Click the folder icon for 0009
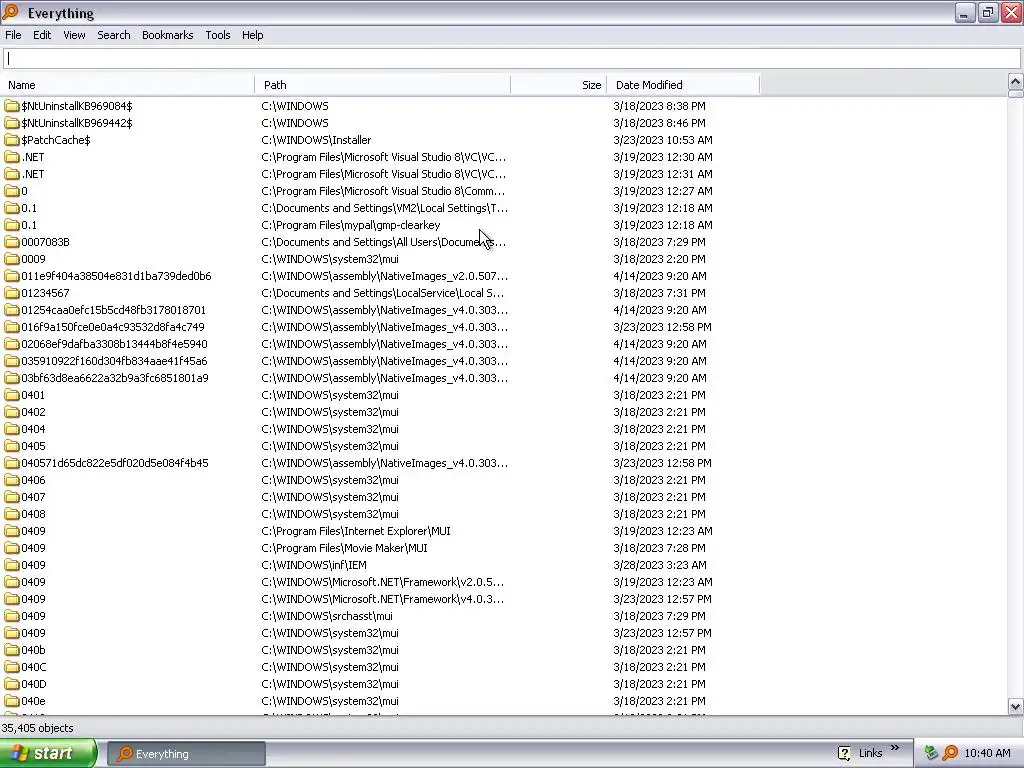This screenshot has height=768, width=1024. tap(12, 259)
